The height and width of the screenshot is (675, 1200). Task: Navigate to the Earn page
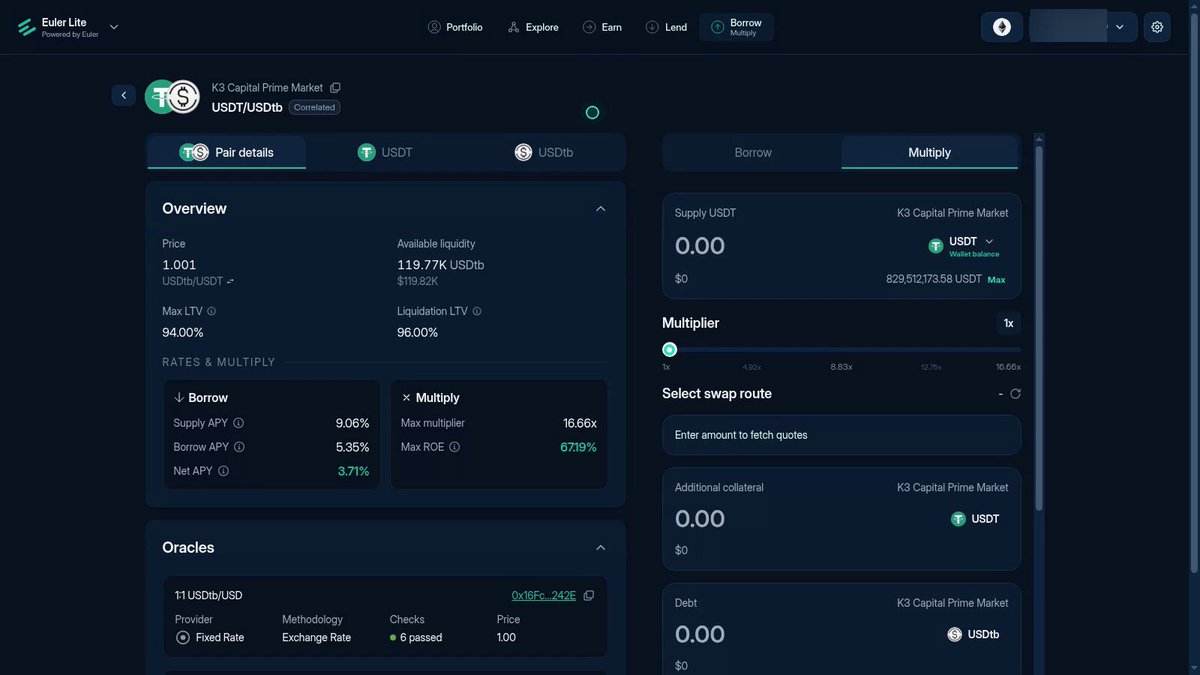pyautogui.click(x=602, y=27)
